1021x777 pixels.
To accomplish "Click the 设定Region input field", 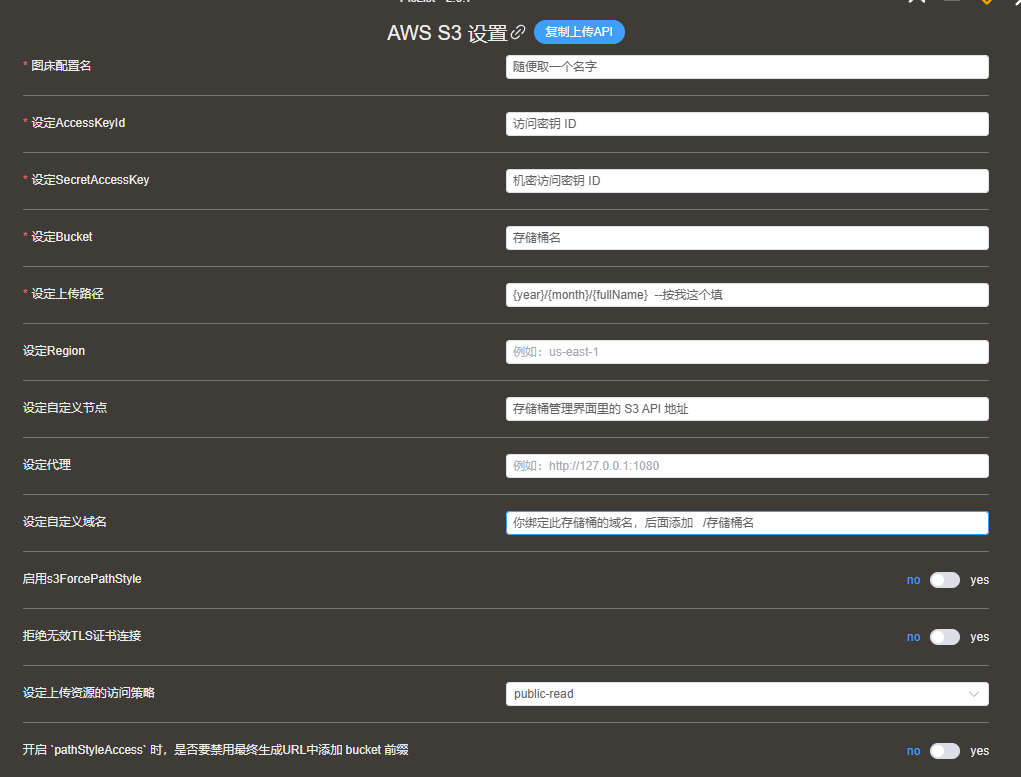I will [x=747, y=352].
